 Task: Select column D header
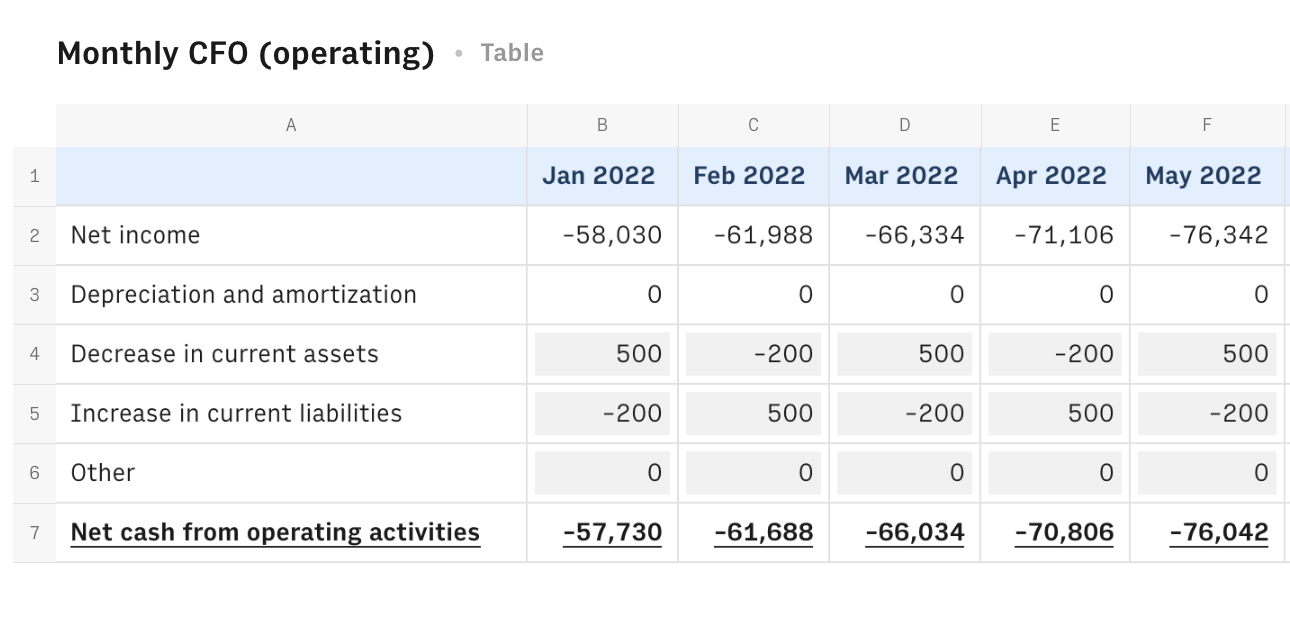point(904,125)
